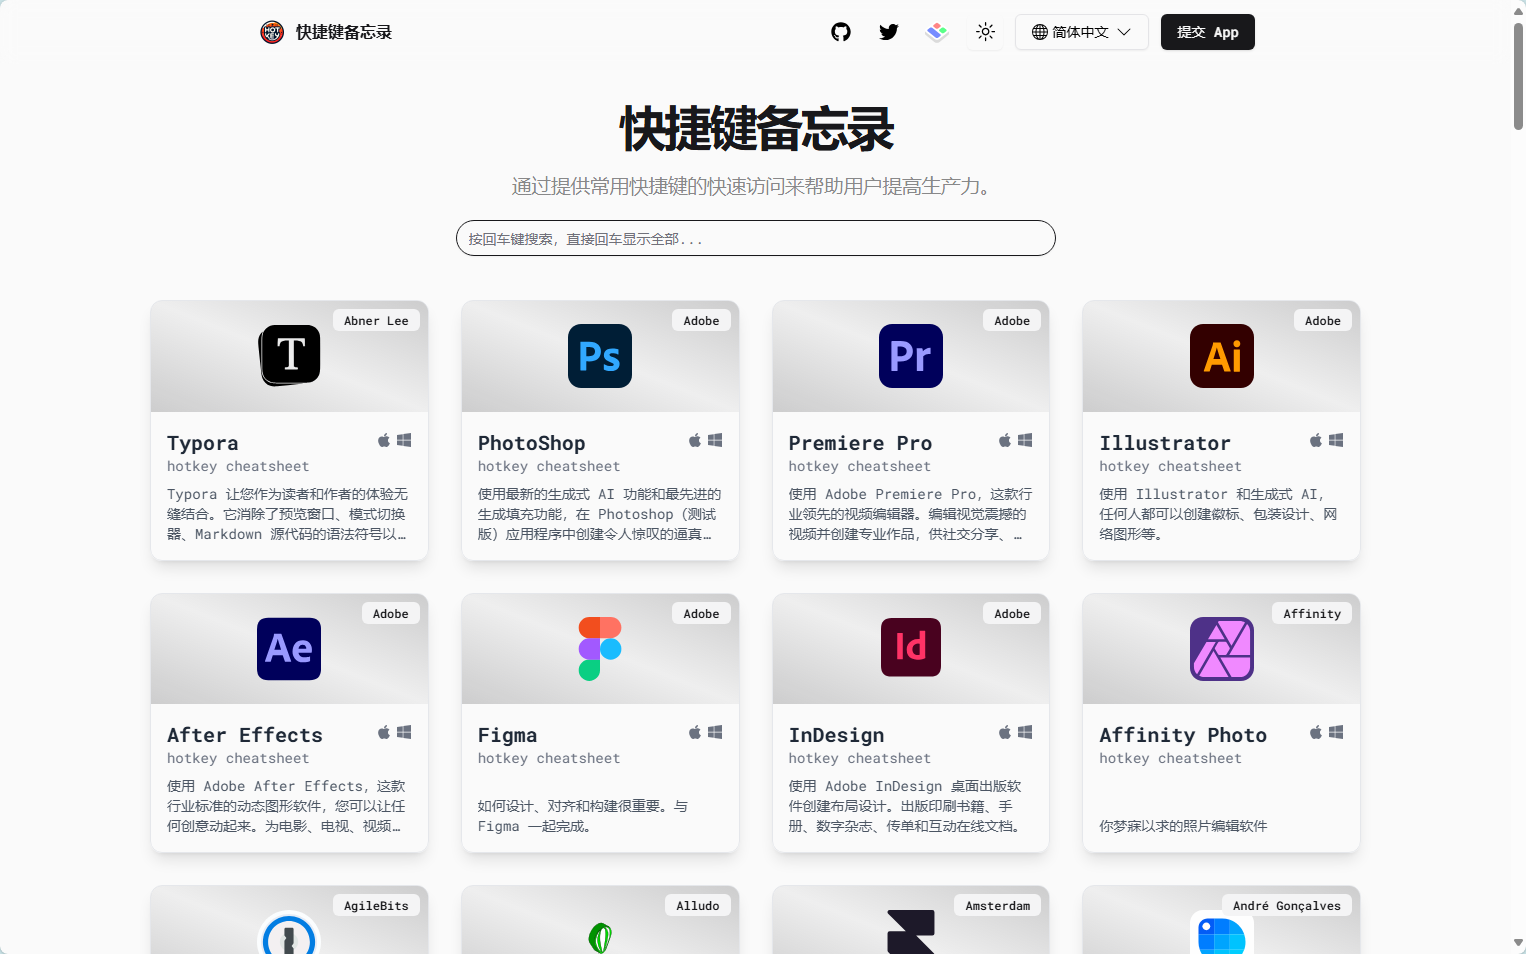Open the Typora card title

tap(203, 443)
